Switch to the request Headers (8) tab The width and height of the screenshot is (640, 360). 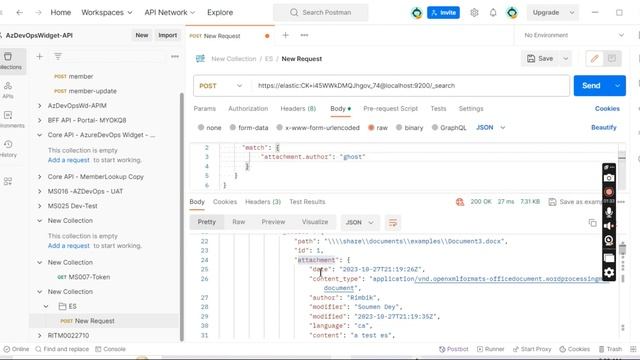point(298,109)
